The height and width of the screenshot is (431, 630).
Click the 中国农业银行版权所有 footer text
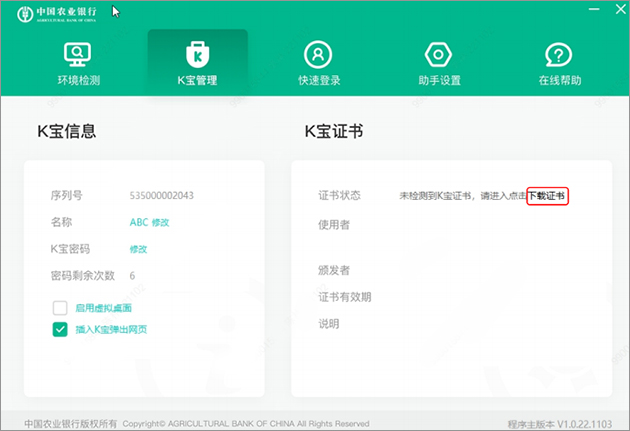[70, 423]
